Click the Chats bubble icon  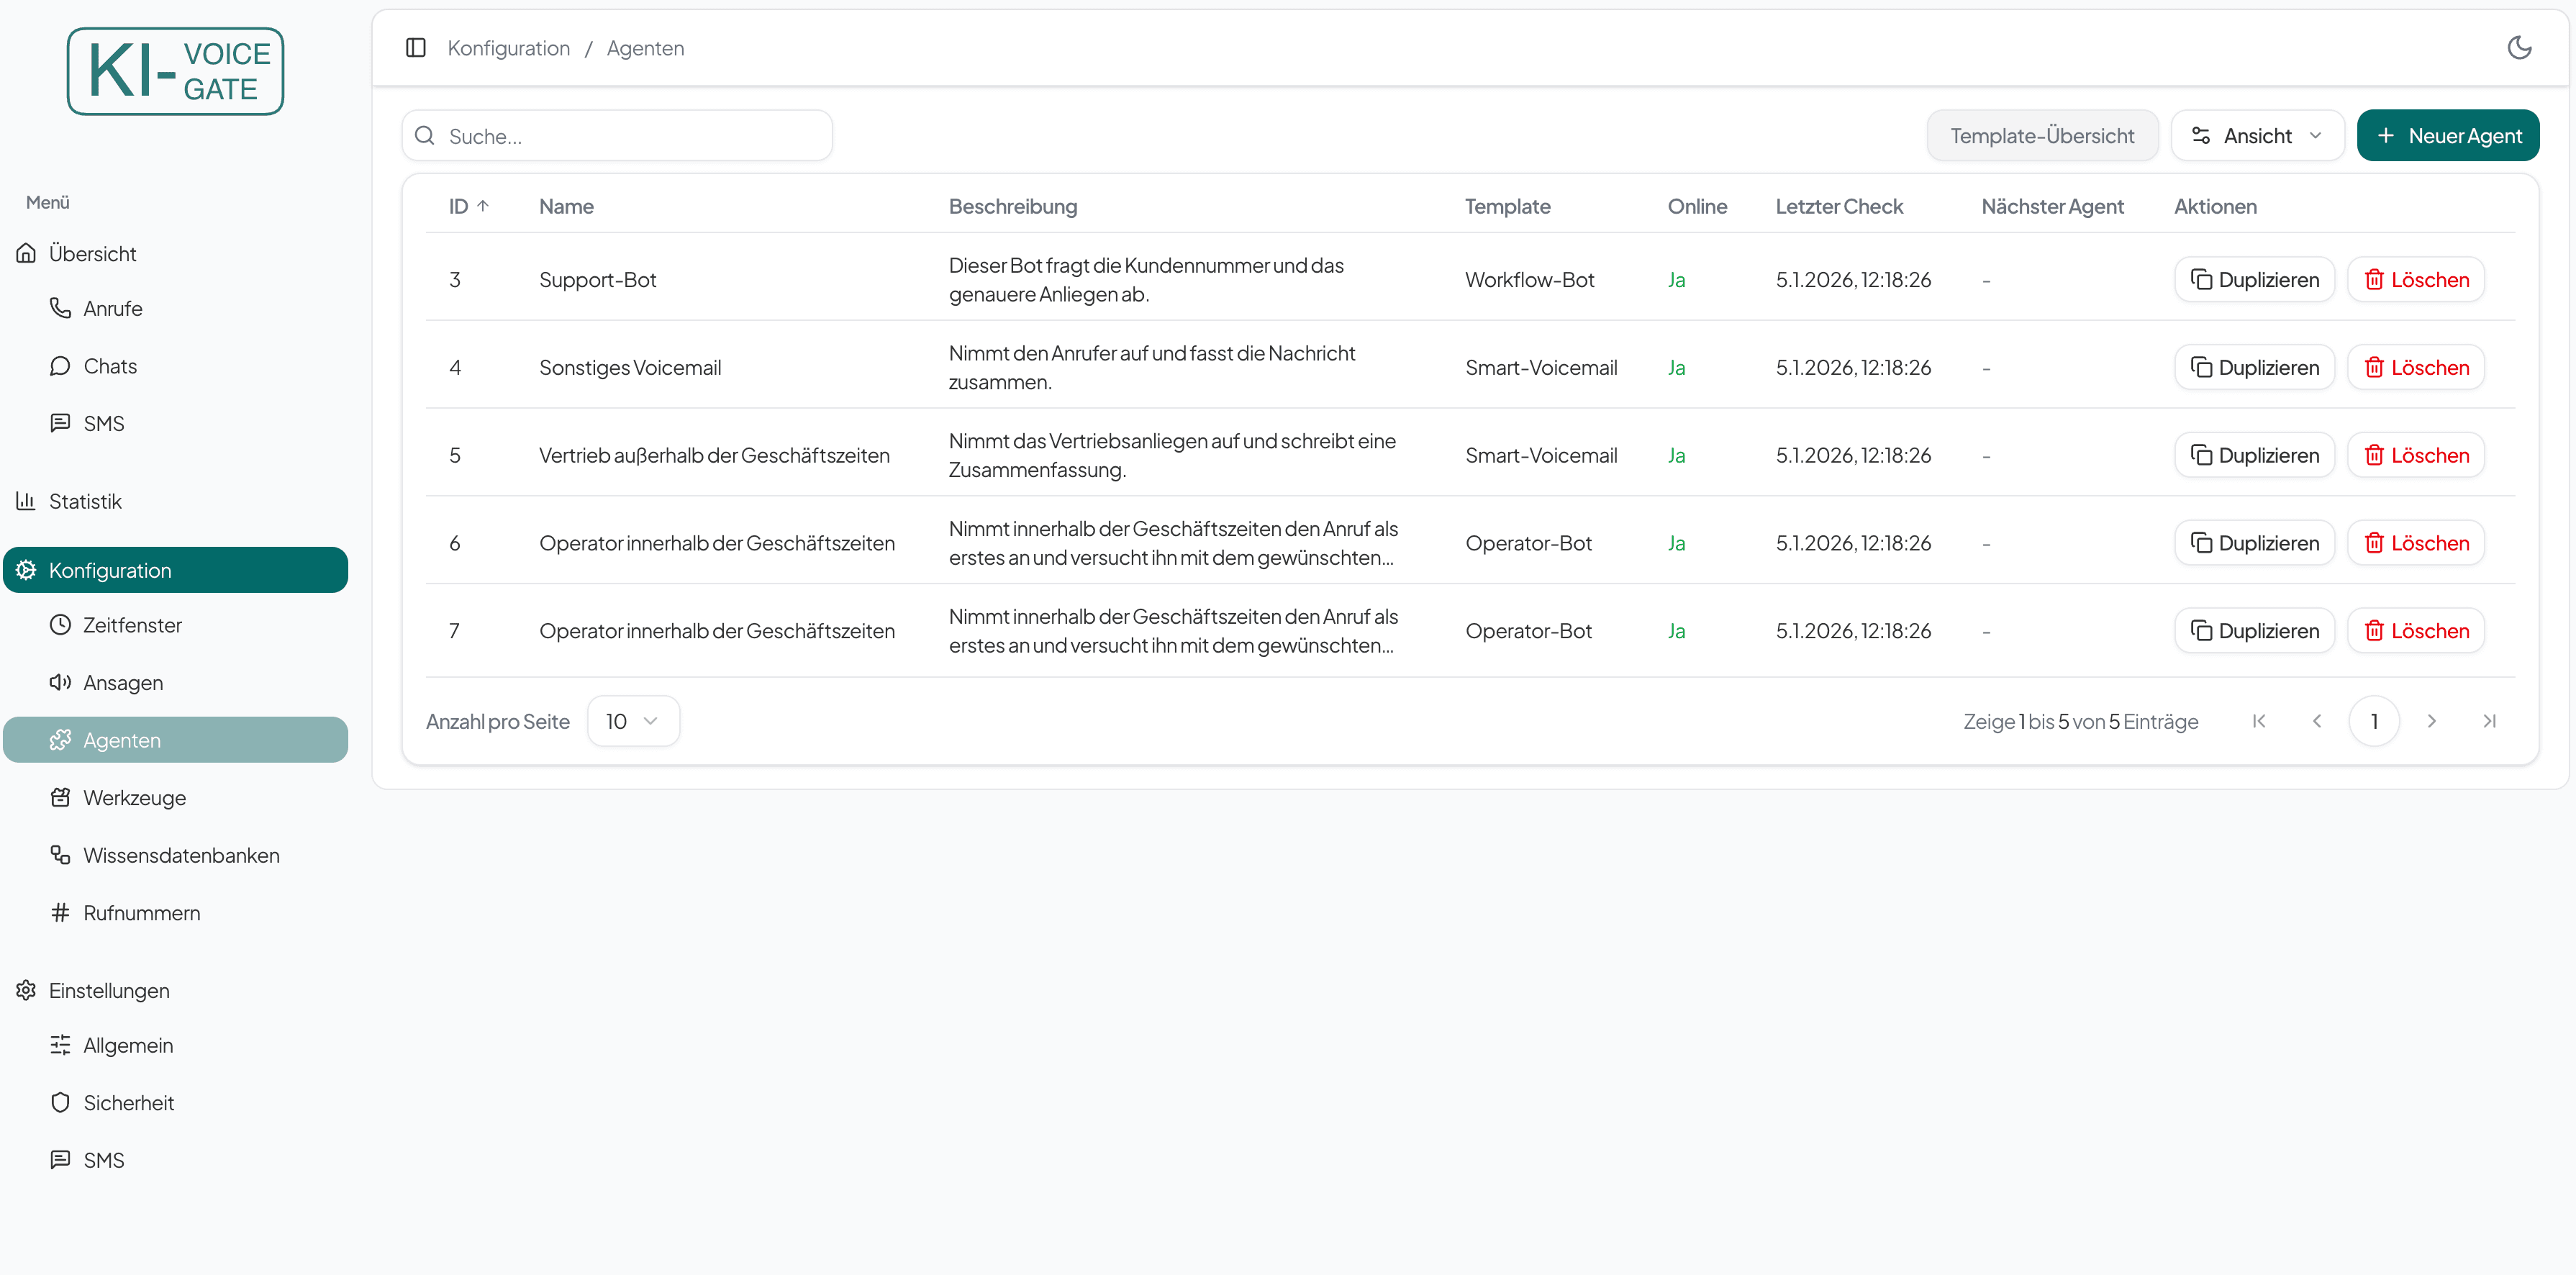(x=60, y=366)
